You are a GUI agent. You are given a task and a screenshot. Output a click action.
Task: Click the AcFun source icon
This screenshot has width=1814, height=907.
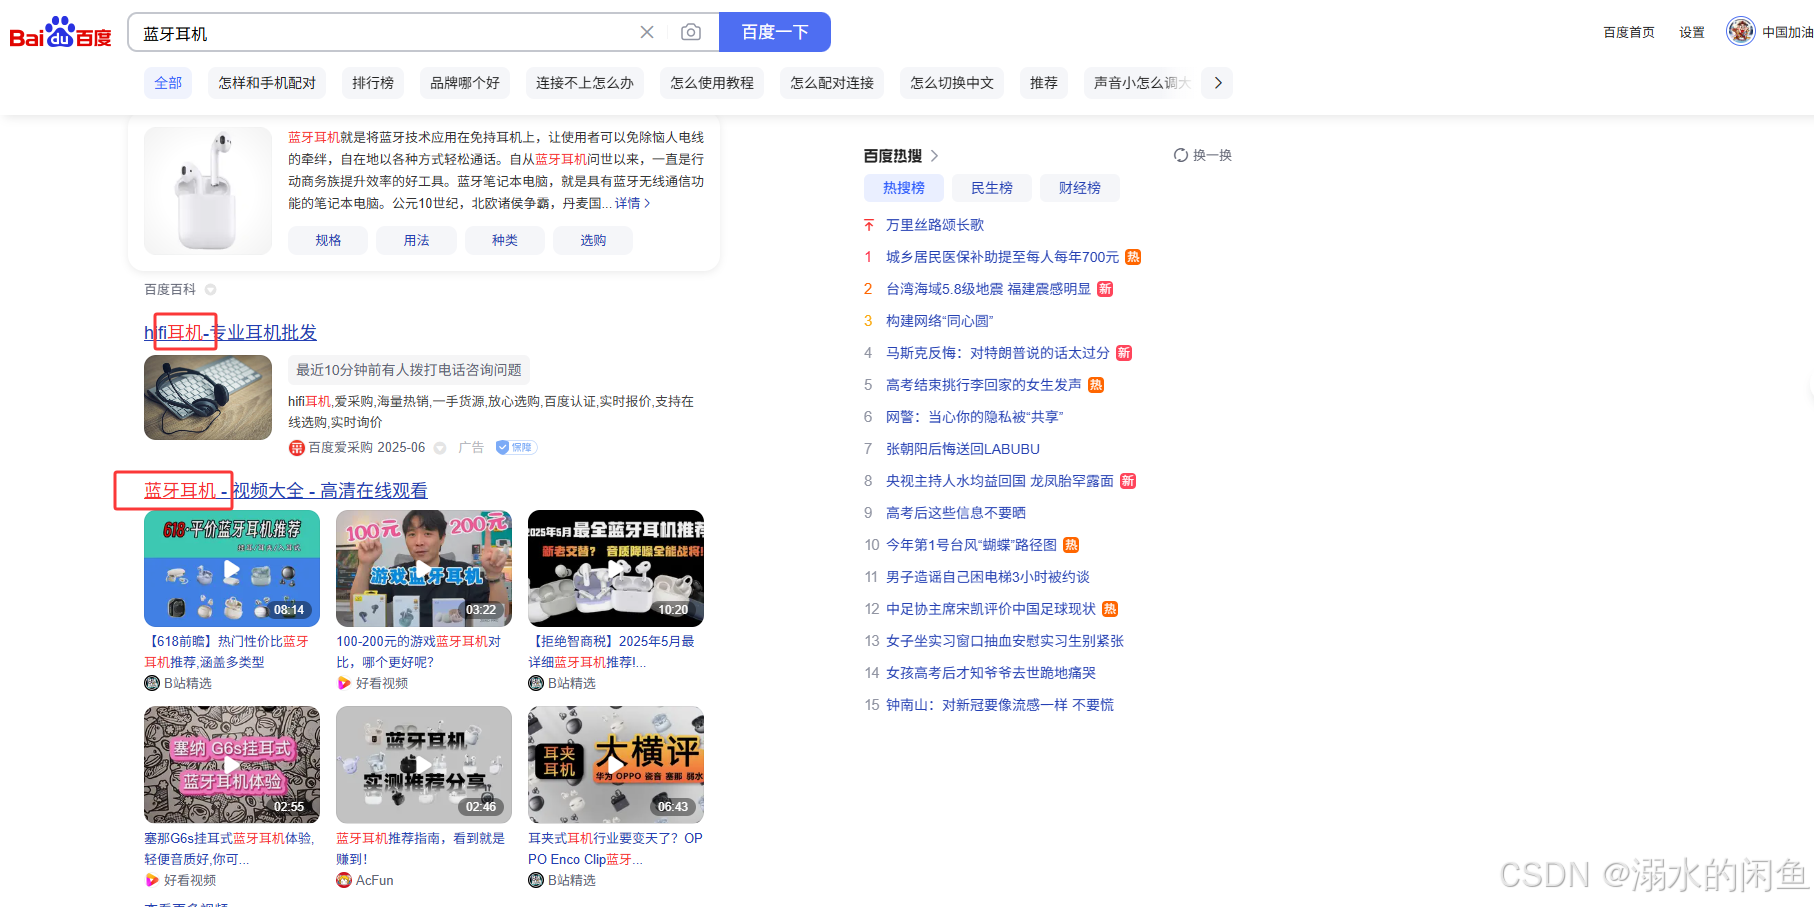(x=344, y=880)
